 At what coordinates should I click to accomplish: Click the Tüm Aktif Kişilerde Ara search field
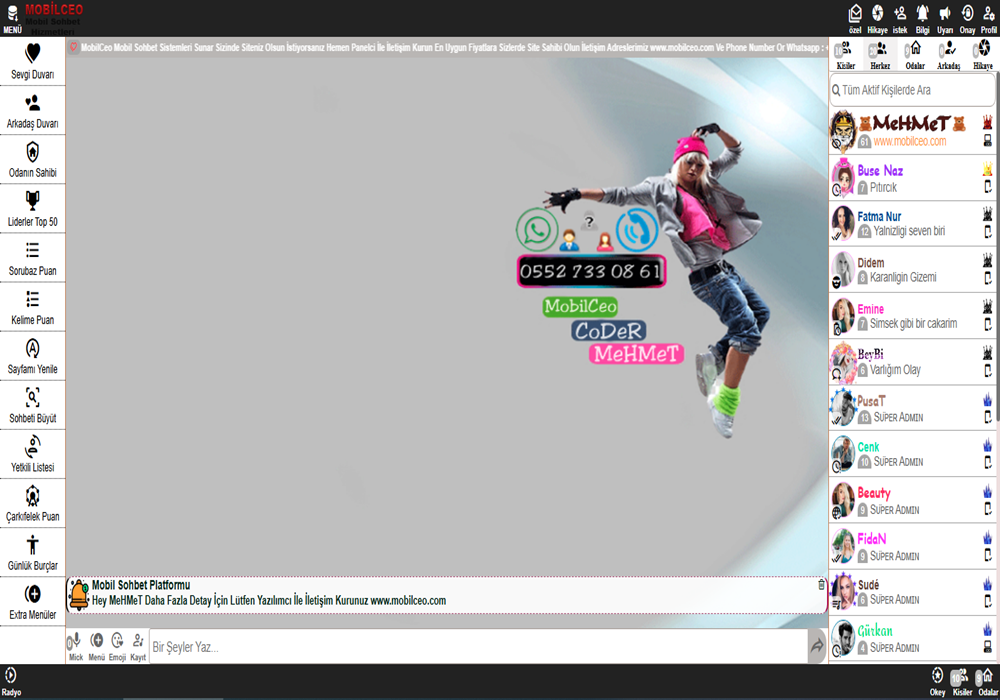coord(915,90)
